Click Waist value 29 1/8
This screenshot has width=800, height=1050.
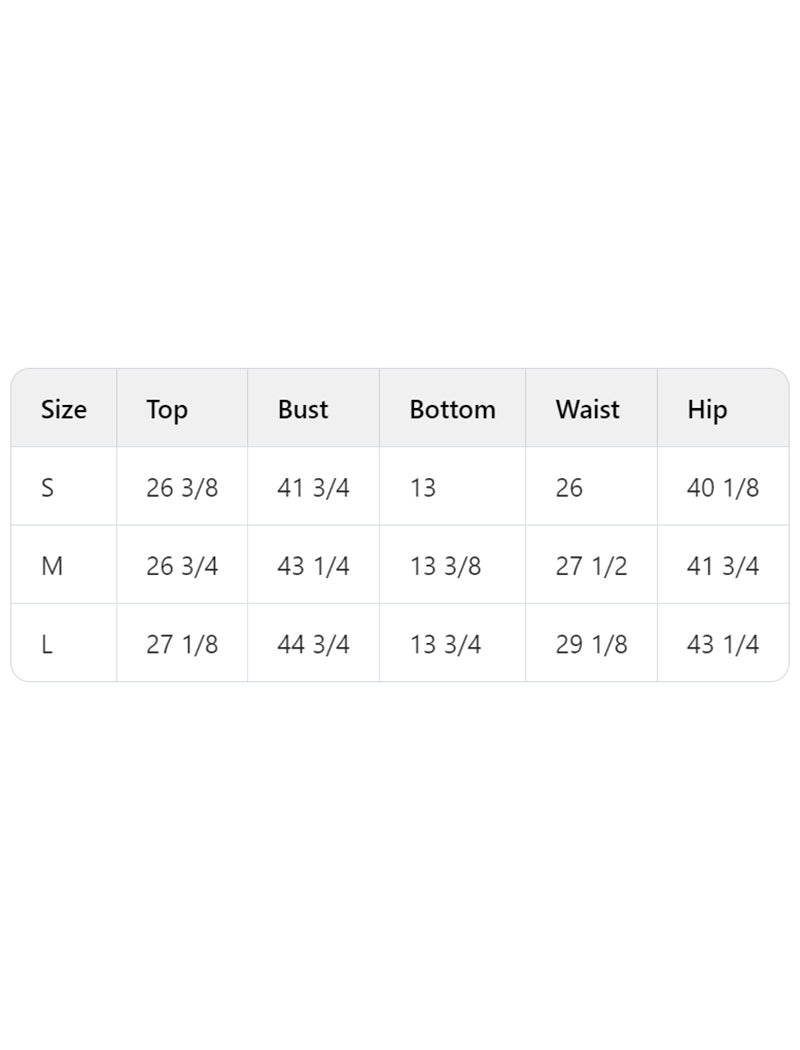591,644
